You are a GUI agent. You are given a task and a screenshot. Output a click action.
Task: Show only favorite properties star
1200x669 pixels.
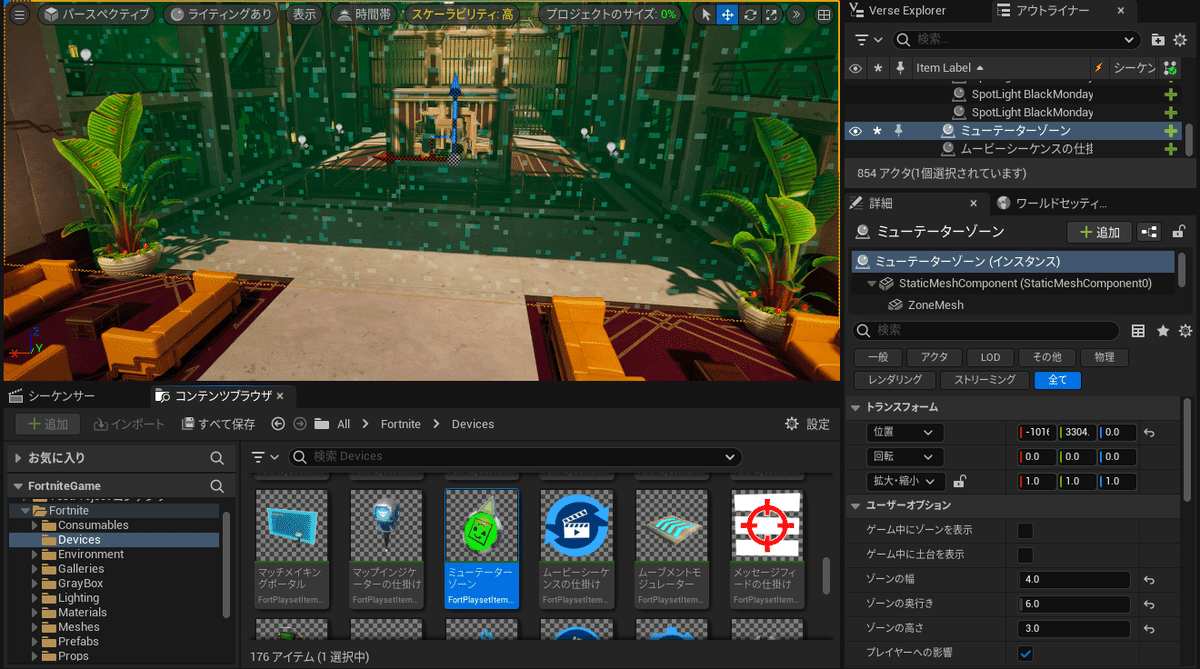click(x=1163, y=331)
